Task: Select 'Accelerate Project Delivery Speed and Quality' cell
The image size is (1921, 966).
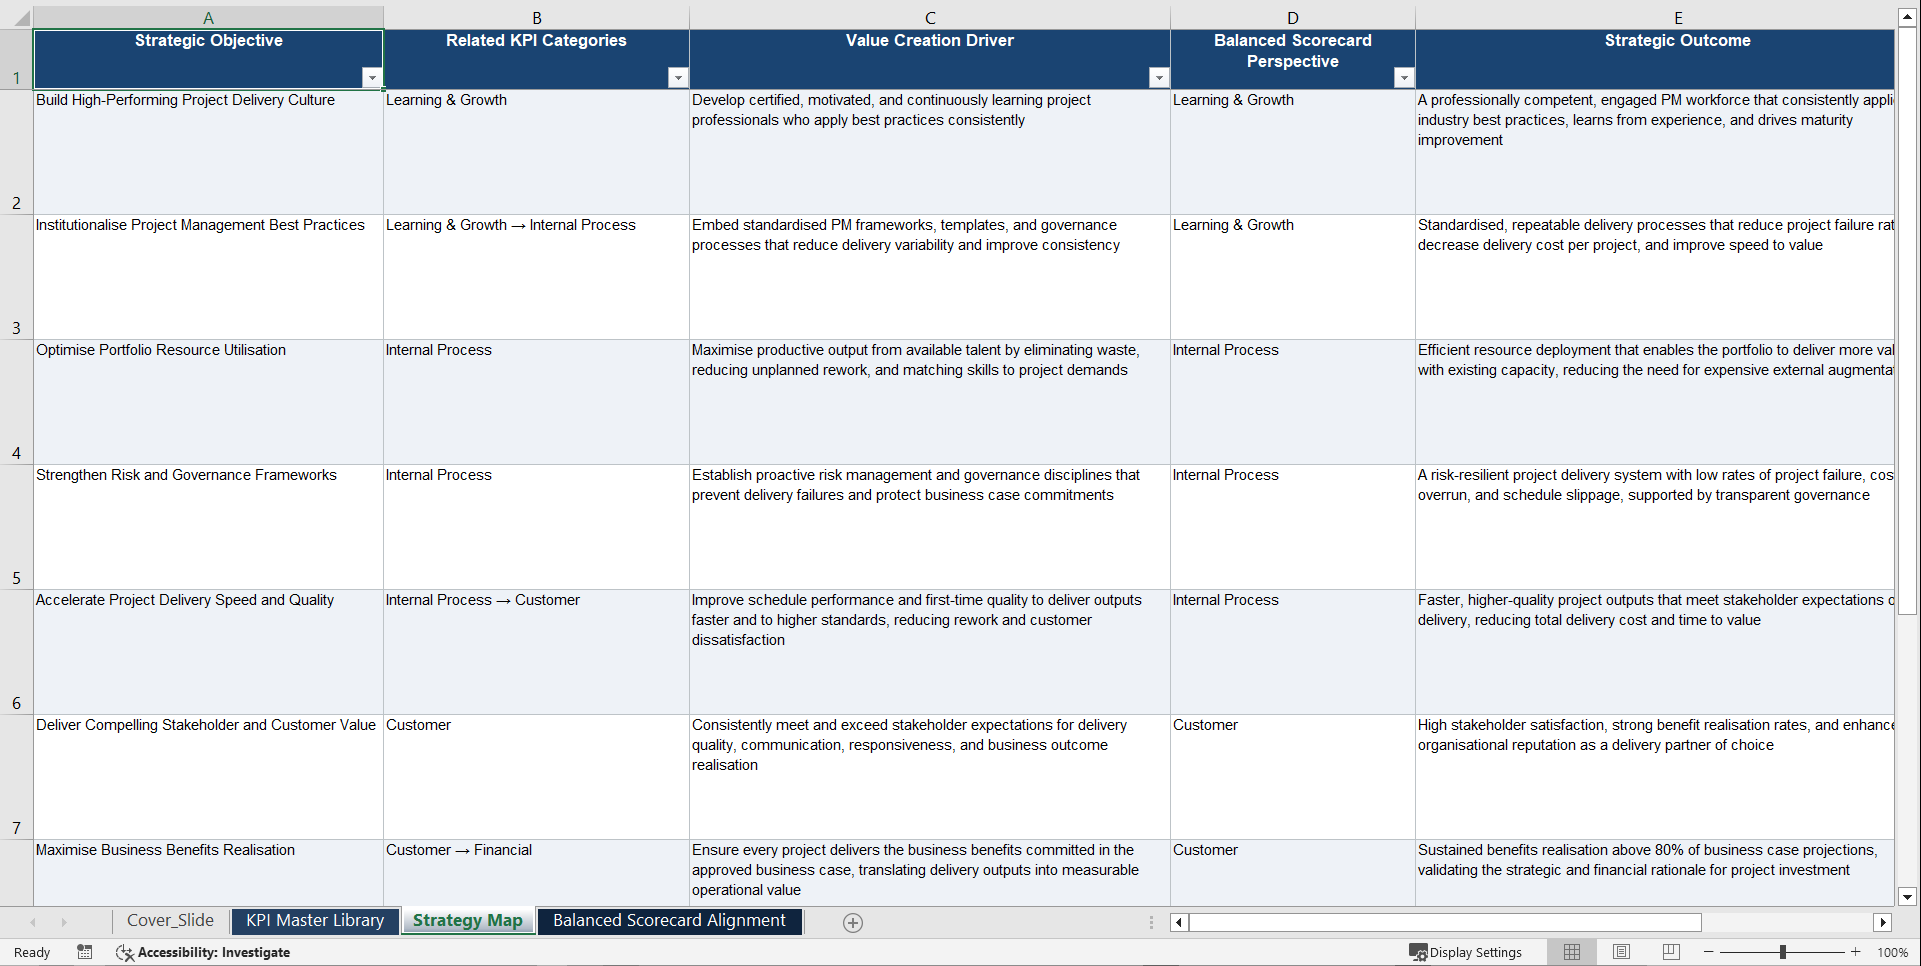Action: (208, 652)
